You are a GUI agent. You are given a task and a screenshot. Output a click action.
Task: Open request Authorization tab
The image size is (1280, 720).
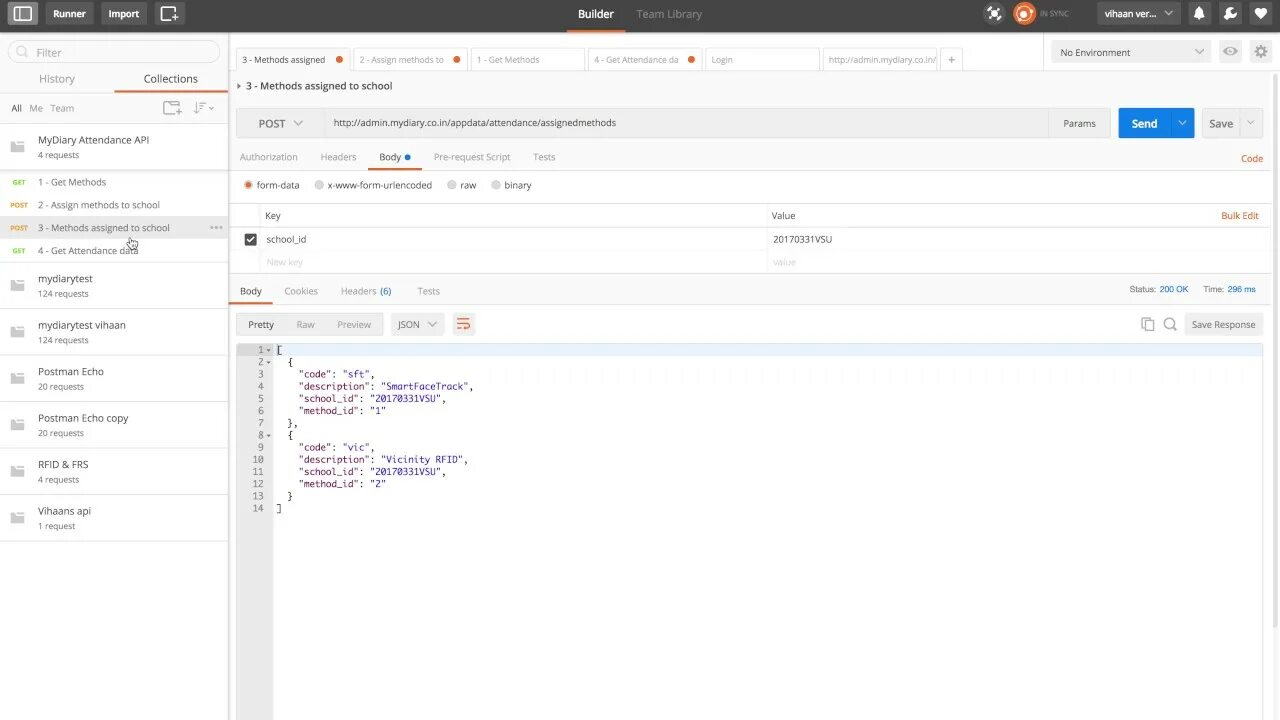[269, 157]
